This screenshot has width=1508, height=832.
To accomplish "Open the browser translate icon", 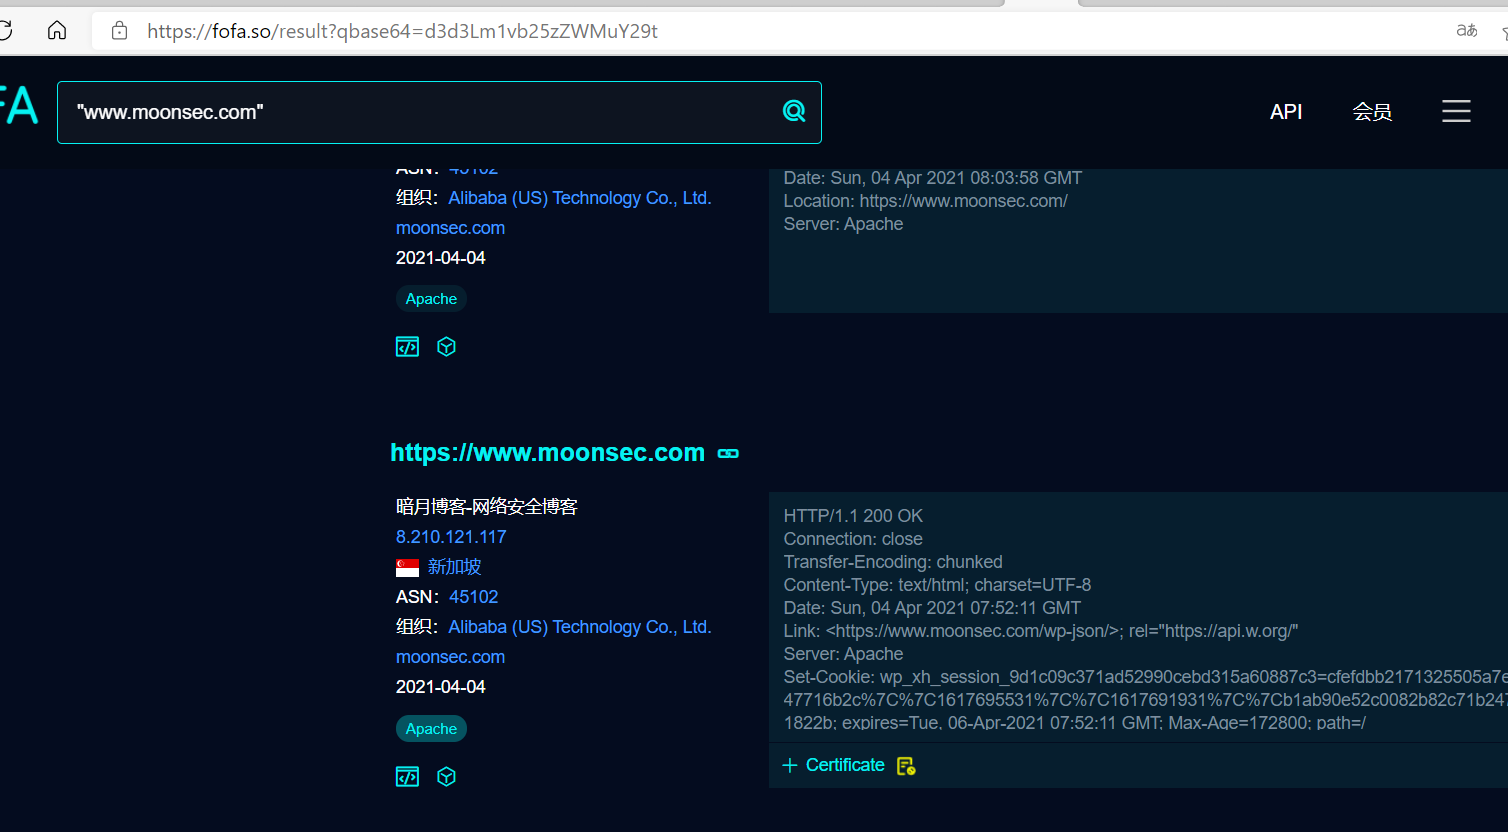I will (x=1467, y=31).
